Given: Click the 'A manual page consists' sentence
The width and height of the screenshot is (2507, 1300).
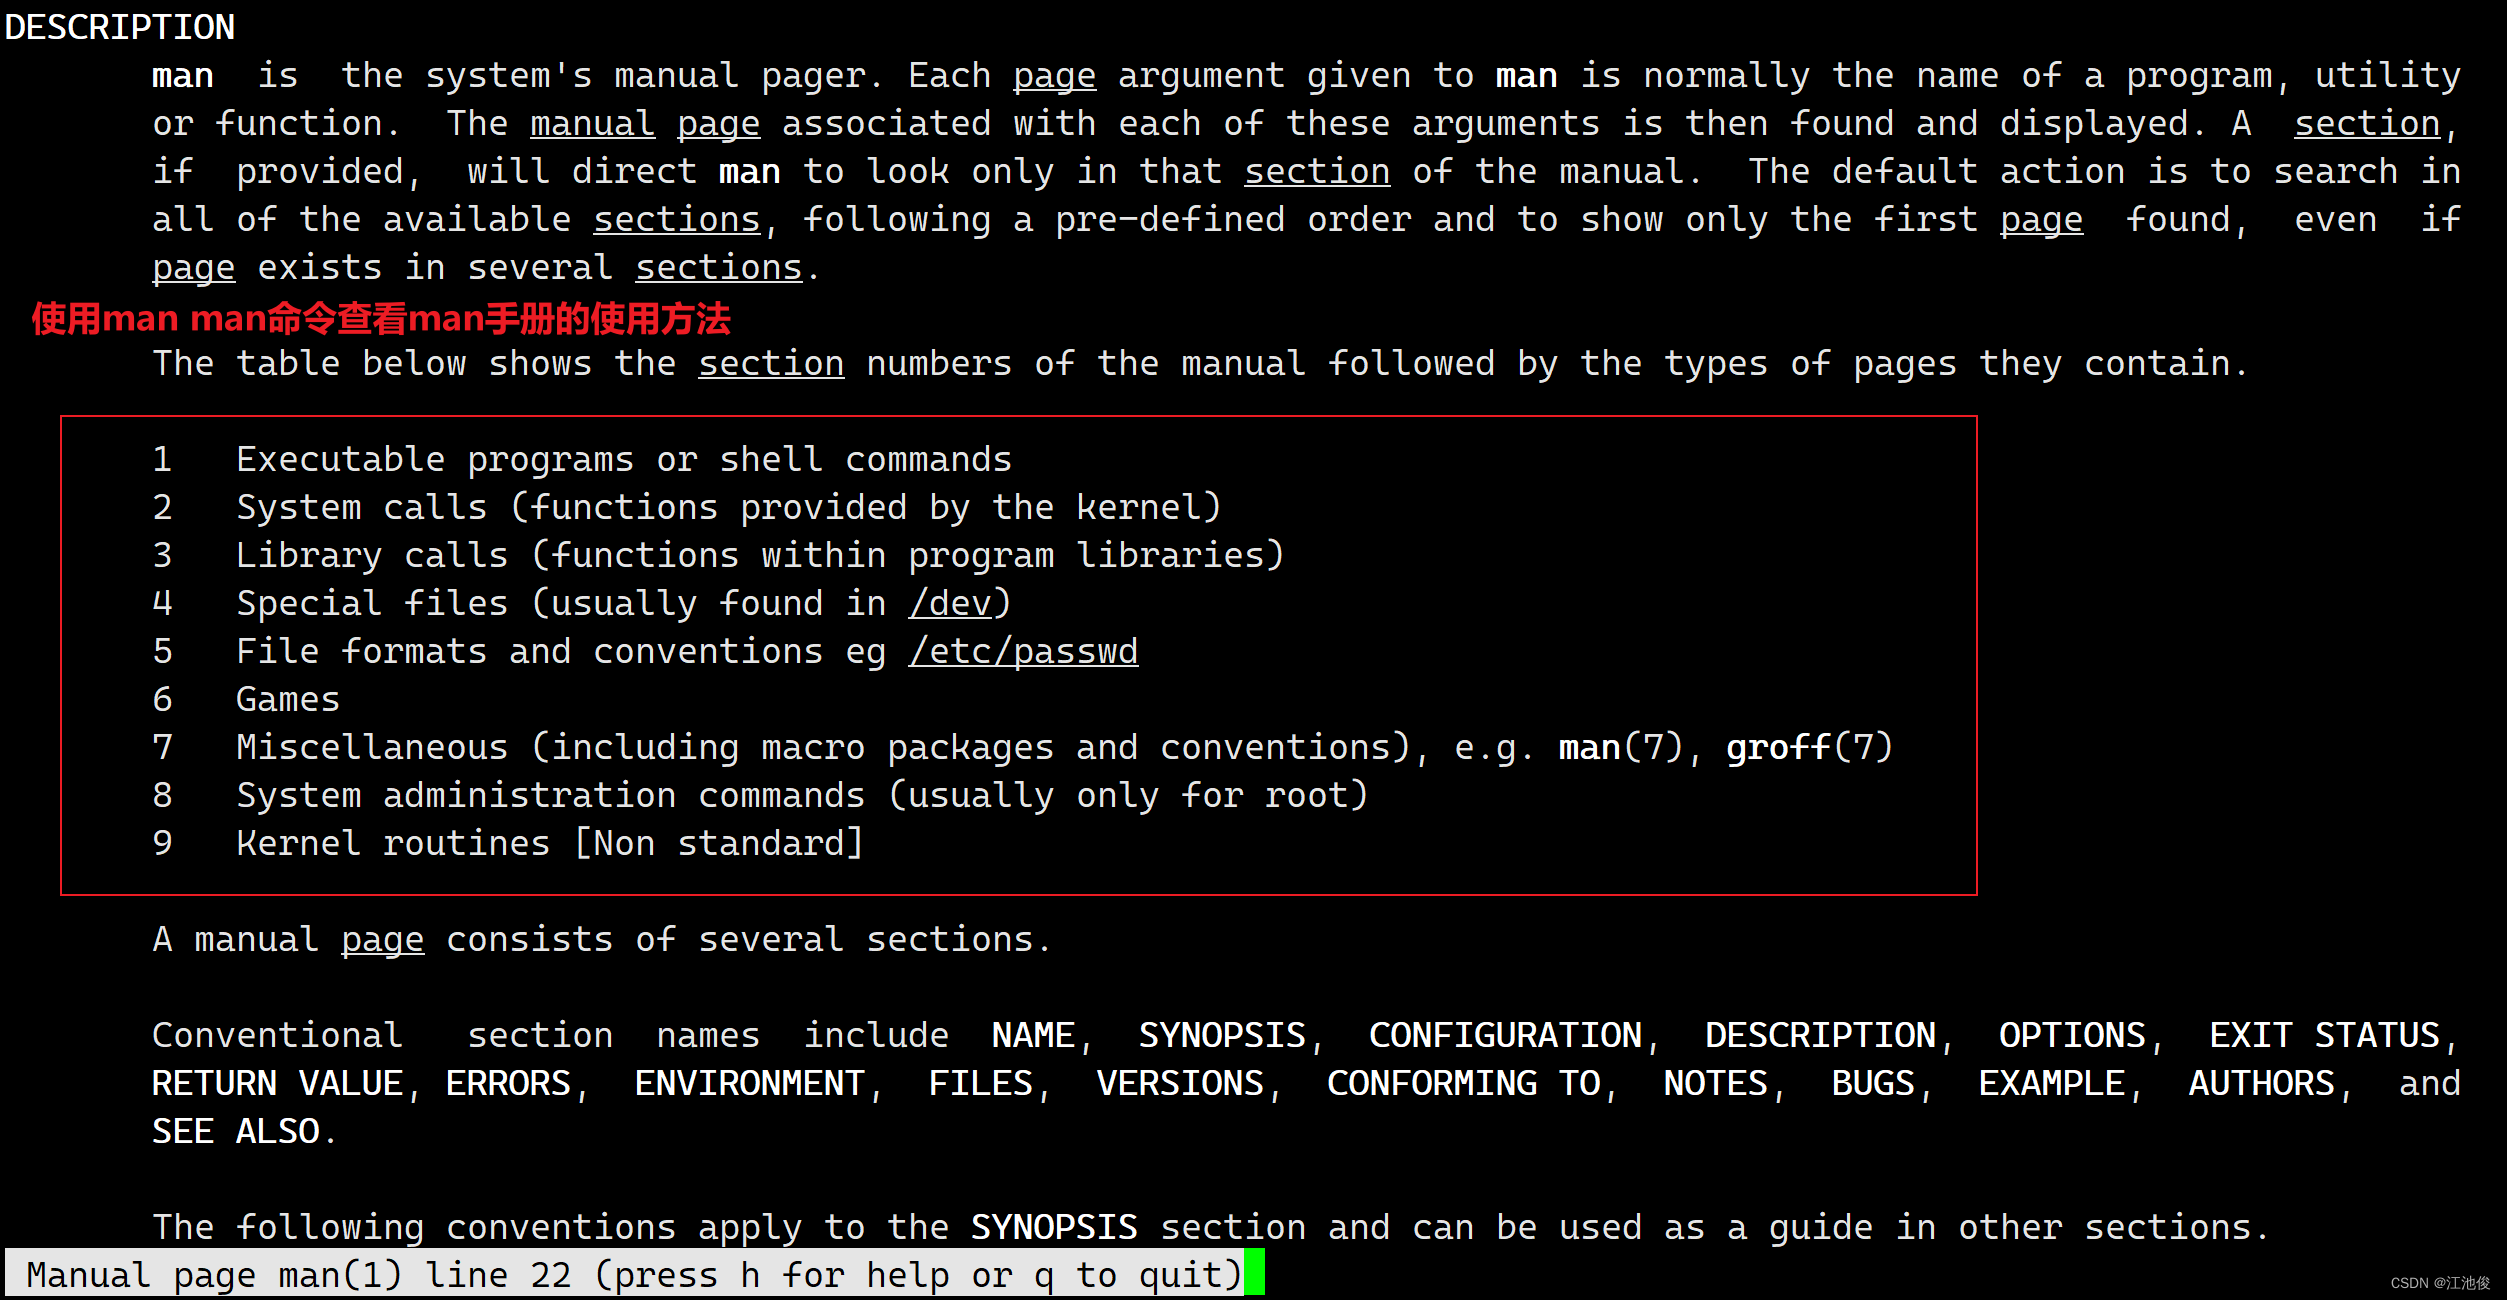Looking at the screenshot, I should pyautogui.click(x=602, y=939).
